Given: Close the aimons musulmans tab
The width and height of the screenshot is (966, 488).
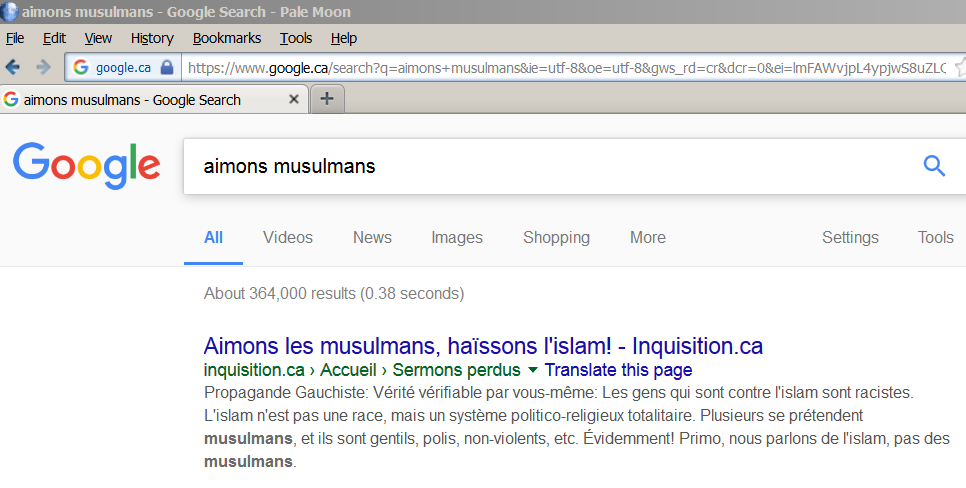Looking at the screenshot, I should [294, 99].
